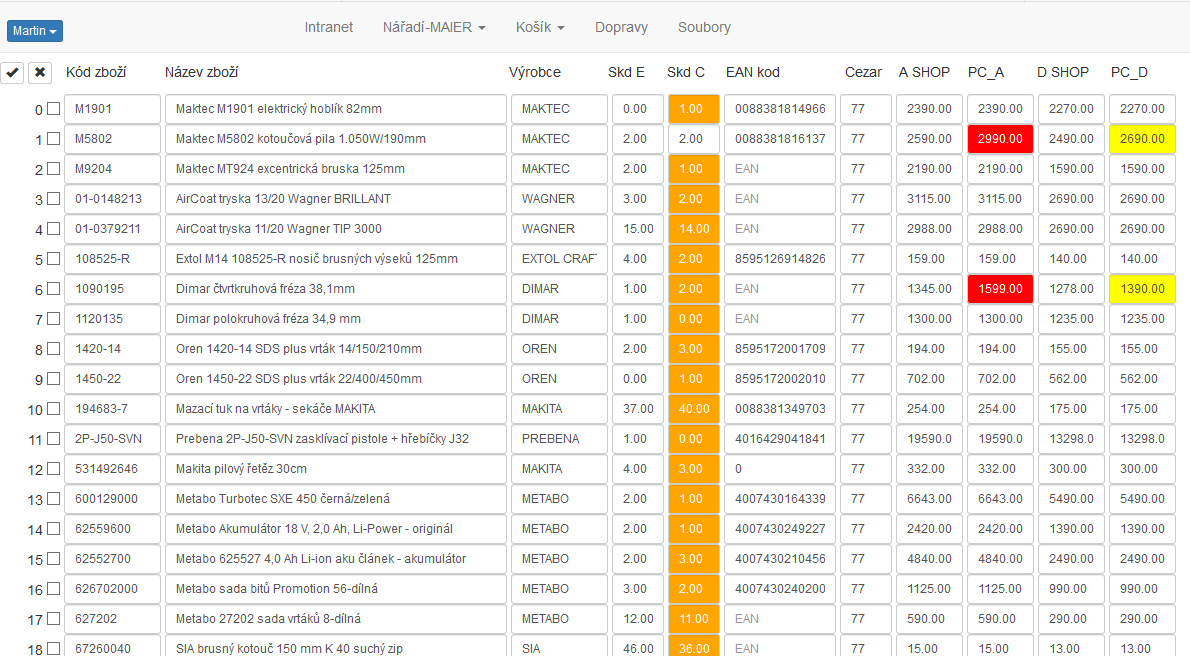Expand the Nářadí-MAIER menu
Screen dimensions: 1190x656
434,27
